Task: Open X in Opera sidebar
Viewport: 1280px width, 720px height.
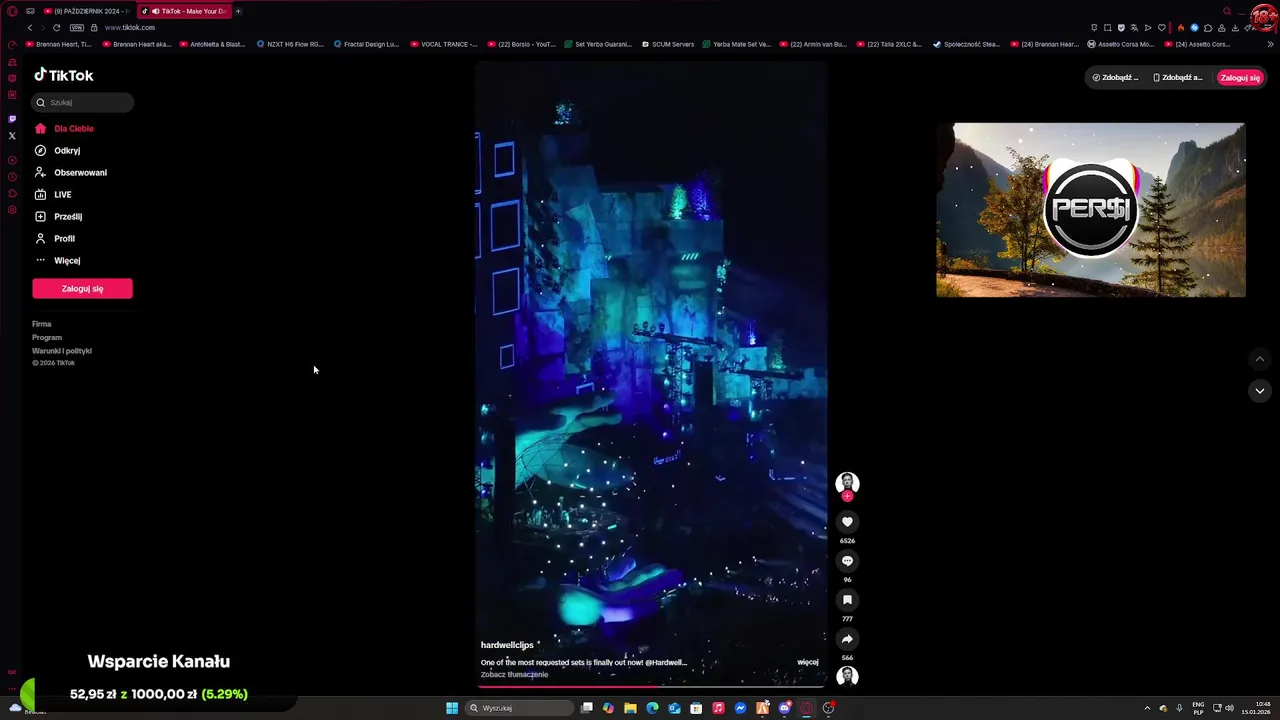Action: tap(12, 136)
